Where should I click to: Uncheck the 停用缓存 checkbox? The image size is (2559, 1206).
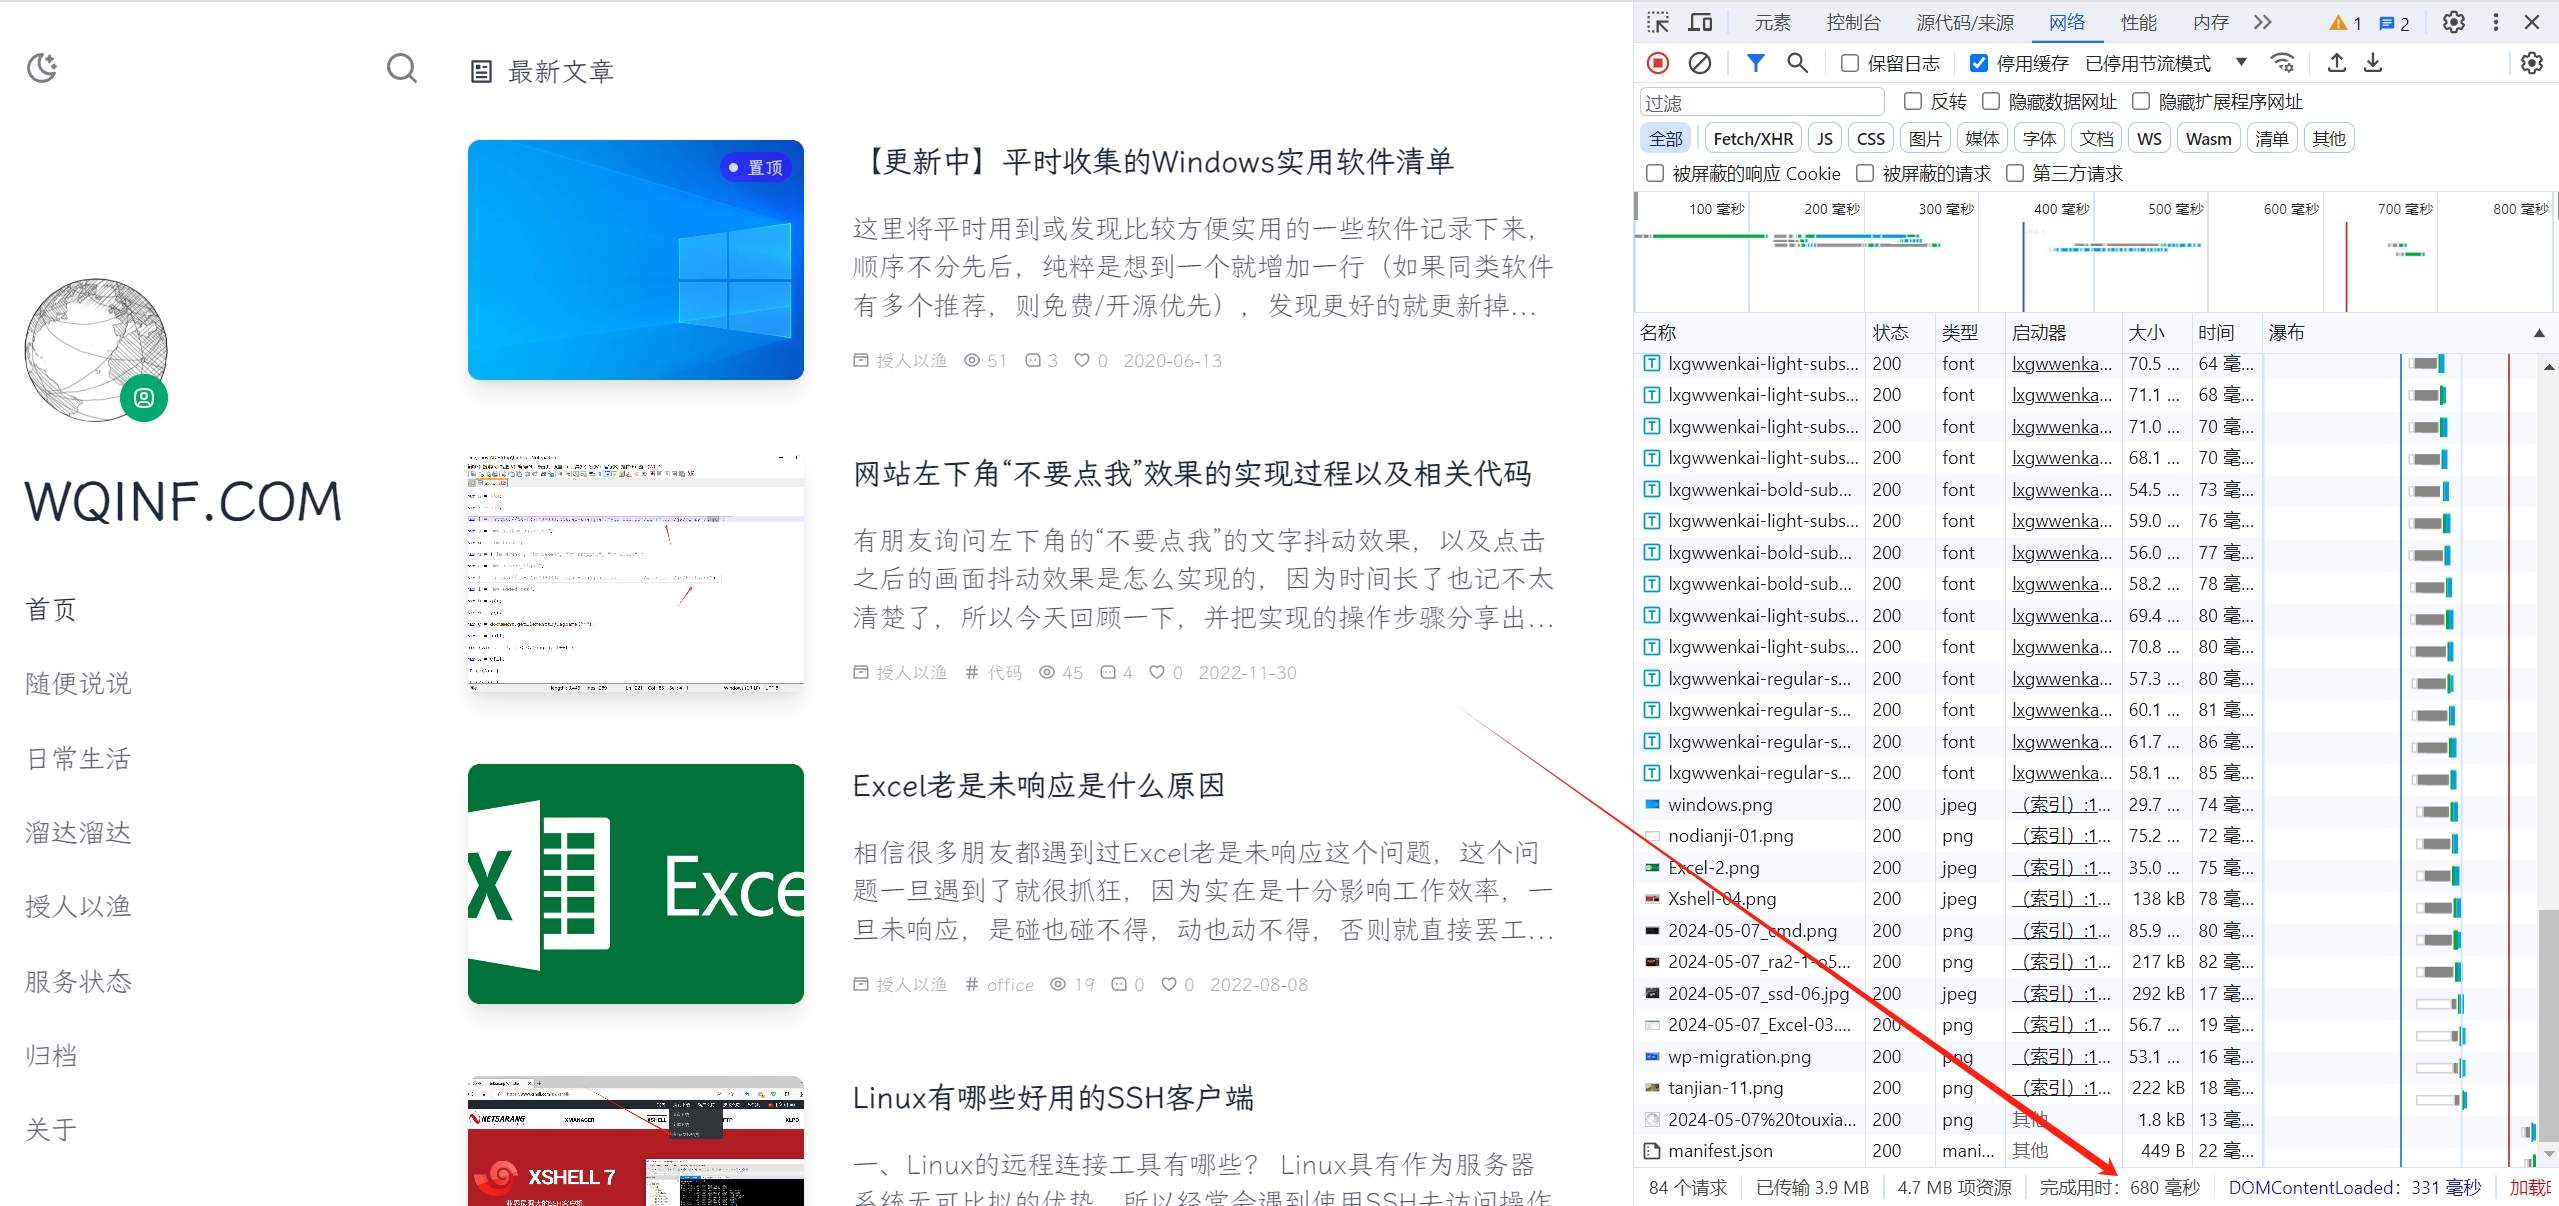coord(1978,63)
